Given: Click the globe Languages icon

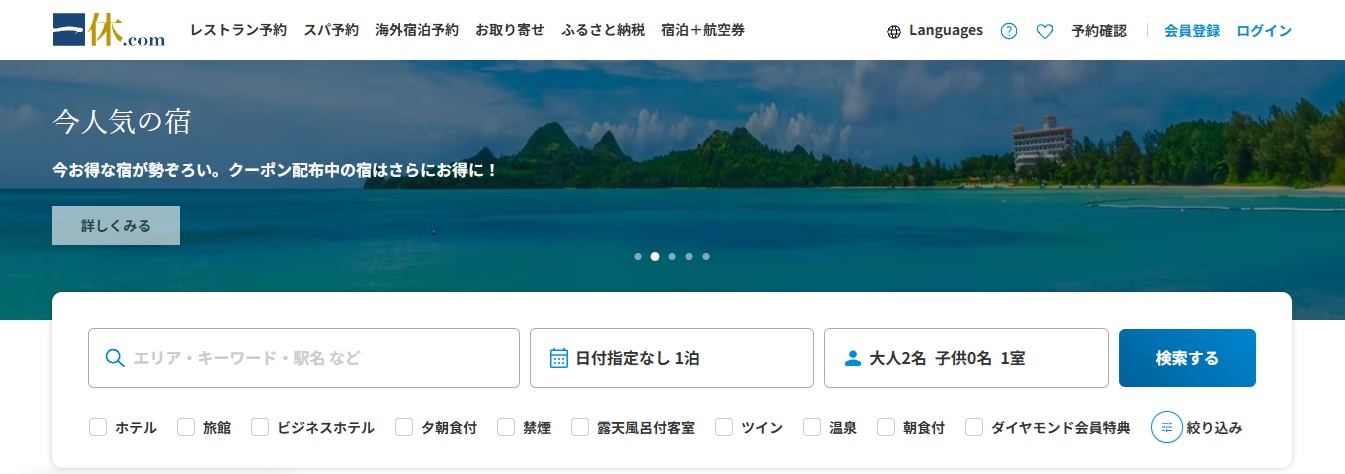Looking at the screenshot, I should click(894, 31).
